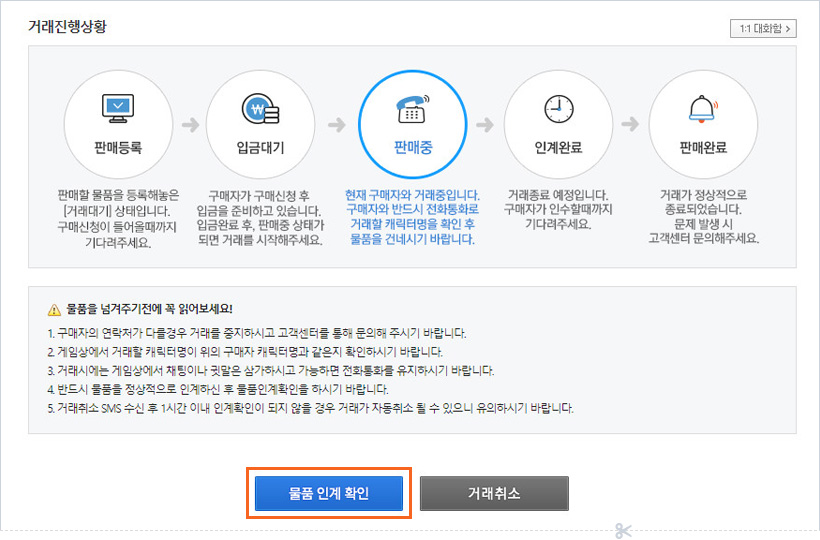Click arrow between 판매등록 and 입금대기
Screen dimensions: 820x540
coord(189,125)
